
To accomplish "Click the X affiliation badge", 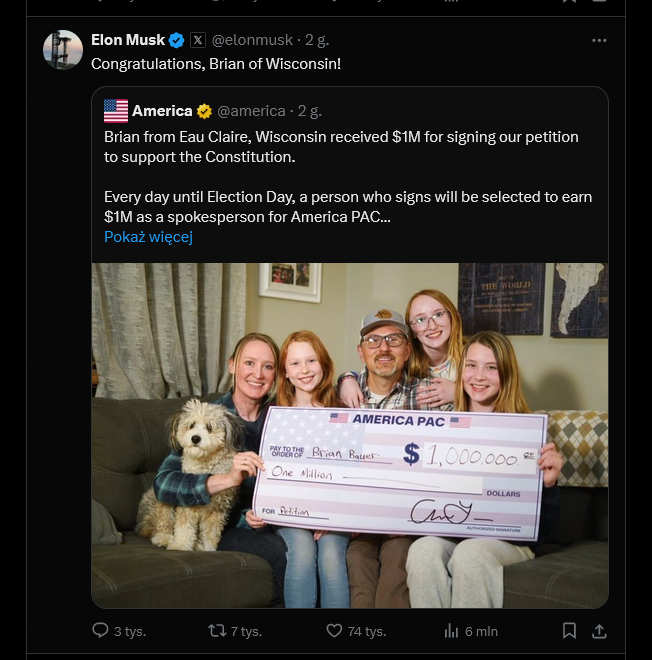I will click(198, 40).
